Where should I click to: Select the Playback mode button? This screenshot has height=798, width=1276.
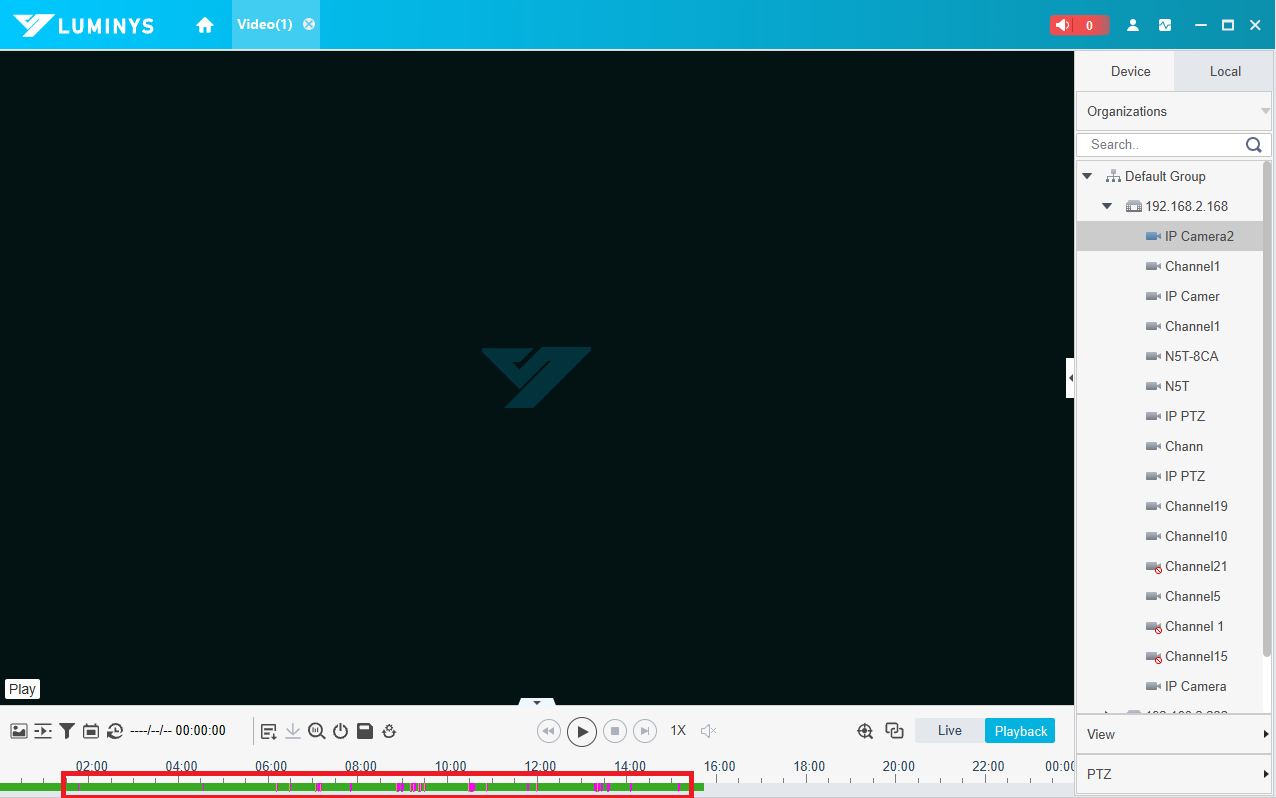[1020, 731]
